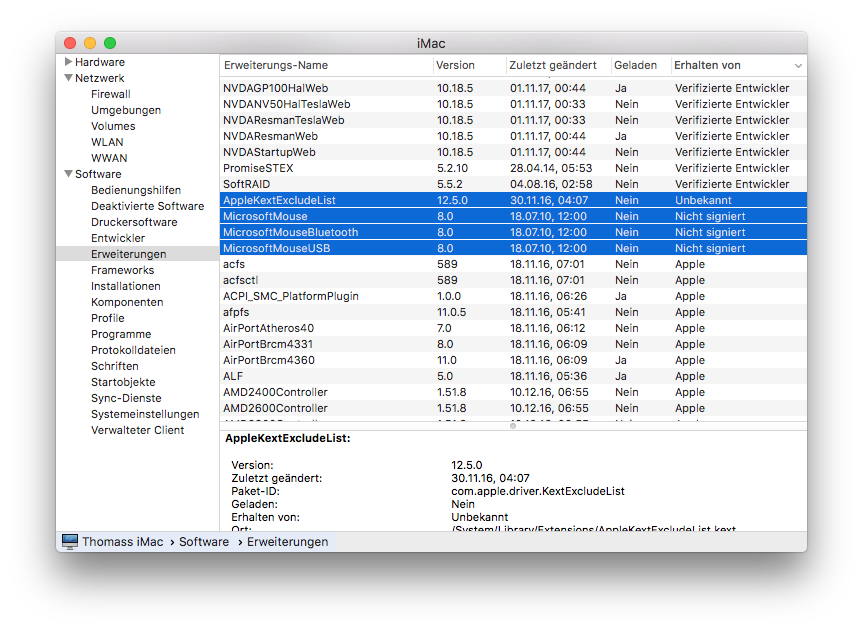Select Firewall in sidebar
Viewport: 863px width, 632px height.
tap(111, 94)
